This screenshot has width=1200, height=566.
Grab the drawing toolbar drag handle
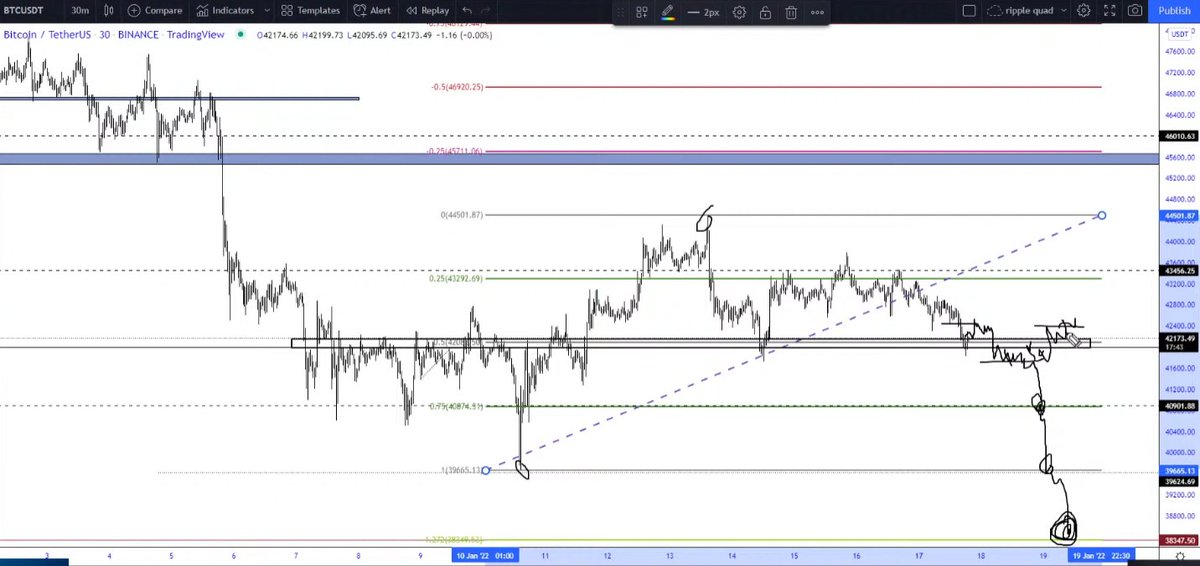click(x=619, y=13)
